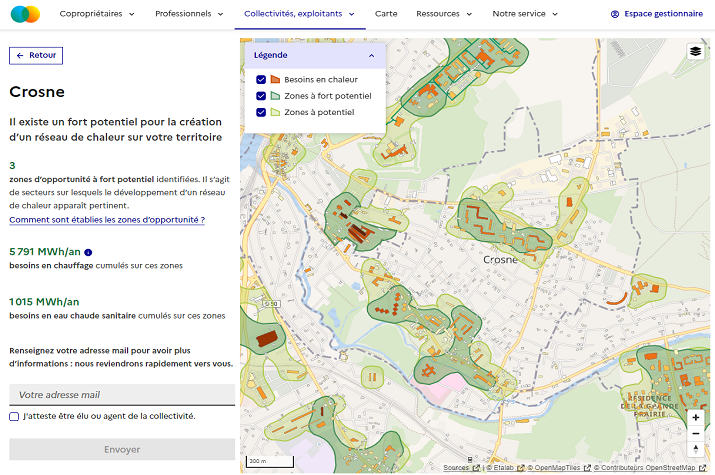The width and height of the screenshot is (715, 475).
Task: Click the Crosne label on the map
Action: point(500,260)
